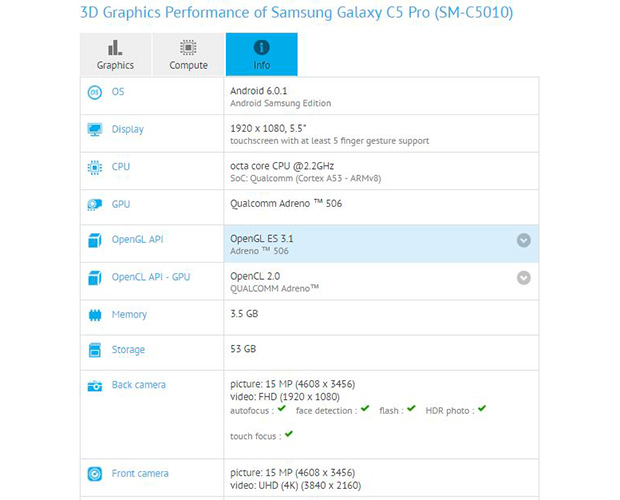Click the Memory chip icon
Screen dimensions: 620x500
point(95,315)
